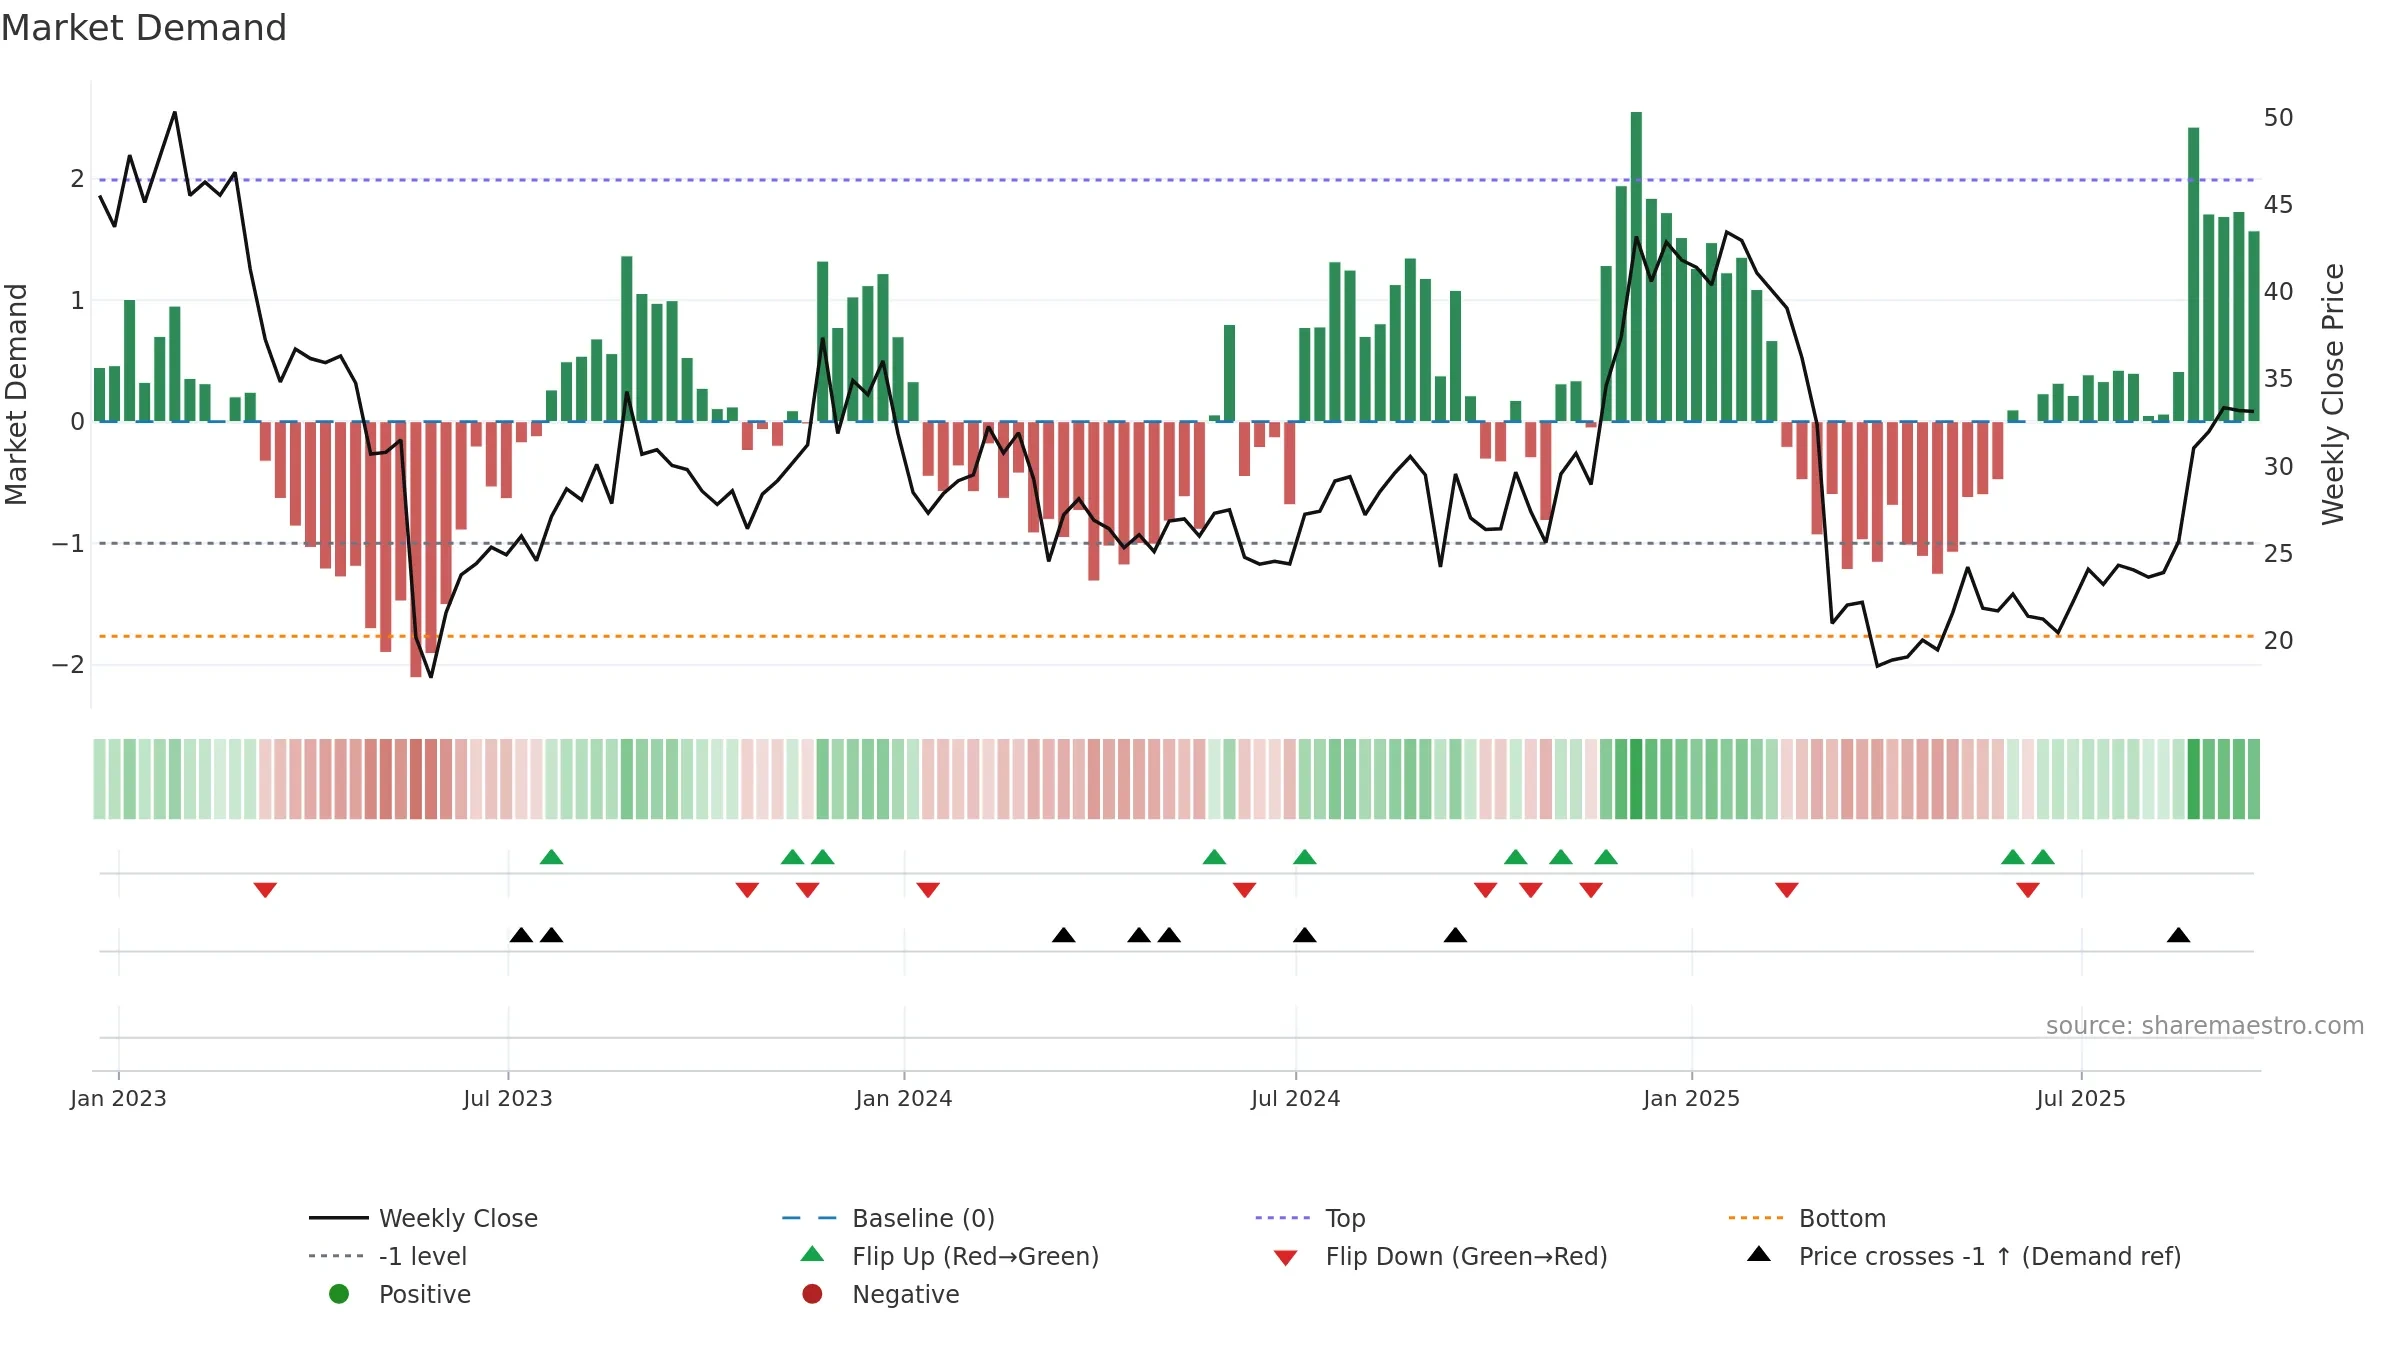The image size is (2400, 1350).
Task: Click the '0' tick on left demand axis
Action: click(77, 421)
